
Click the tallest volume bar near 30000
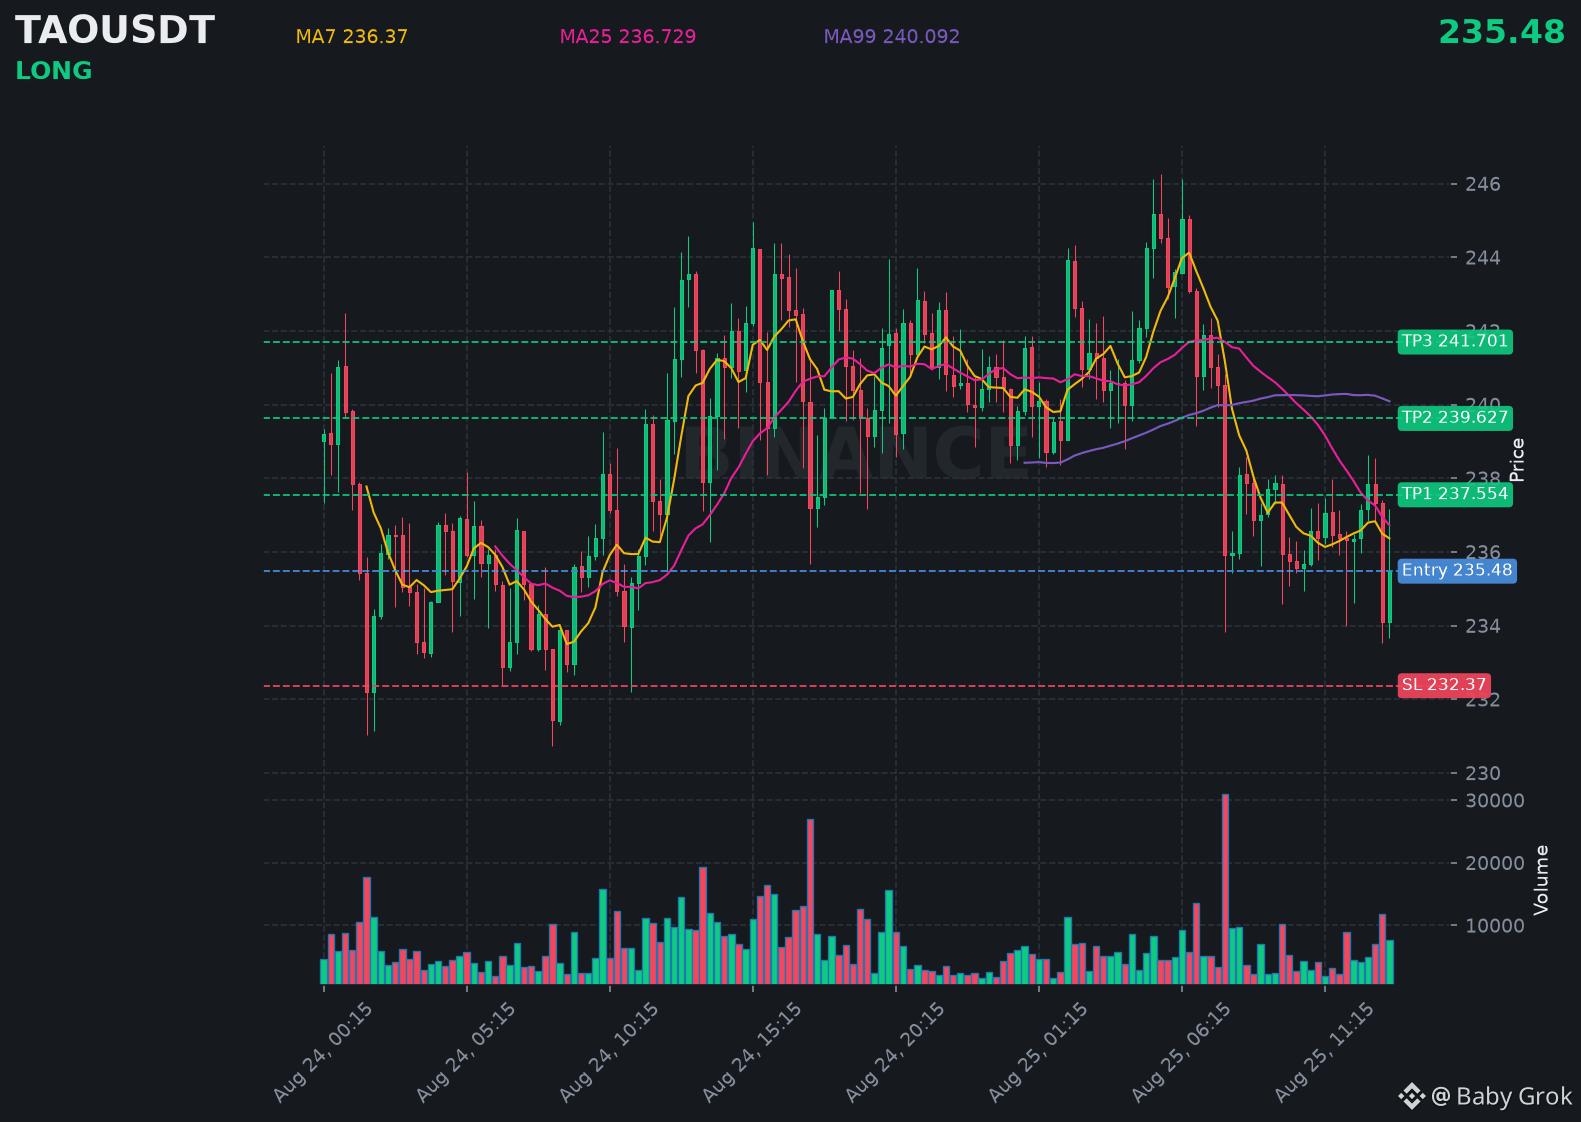(1225, 889)
